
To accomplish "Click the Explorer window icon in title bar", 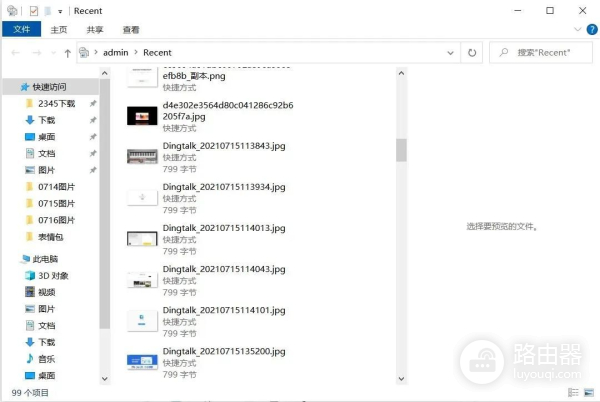I will pos(12,11).
